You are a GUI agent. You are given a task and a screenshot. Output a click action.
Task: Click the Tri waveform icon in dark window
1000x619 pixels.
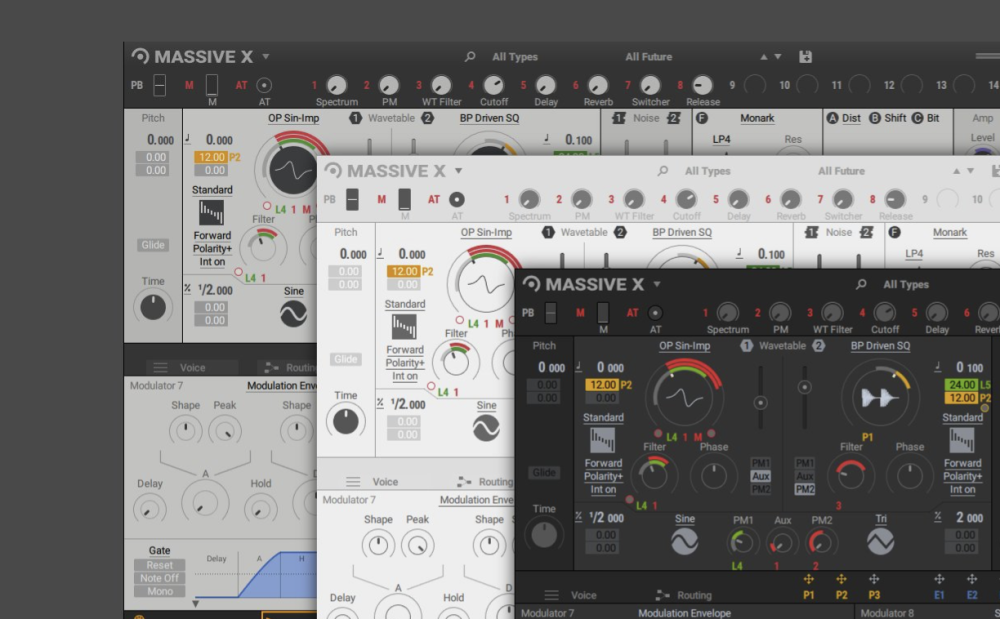[880, 542]
